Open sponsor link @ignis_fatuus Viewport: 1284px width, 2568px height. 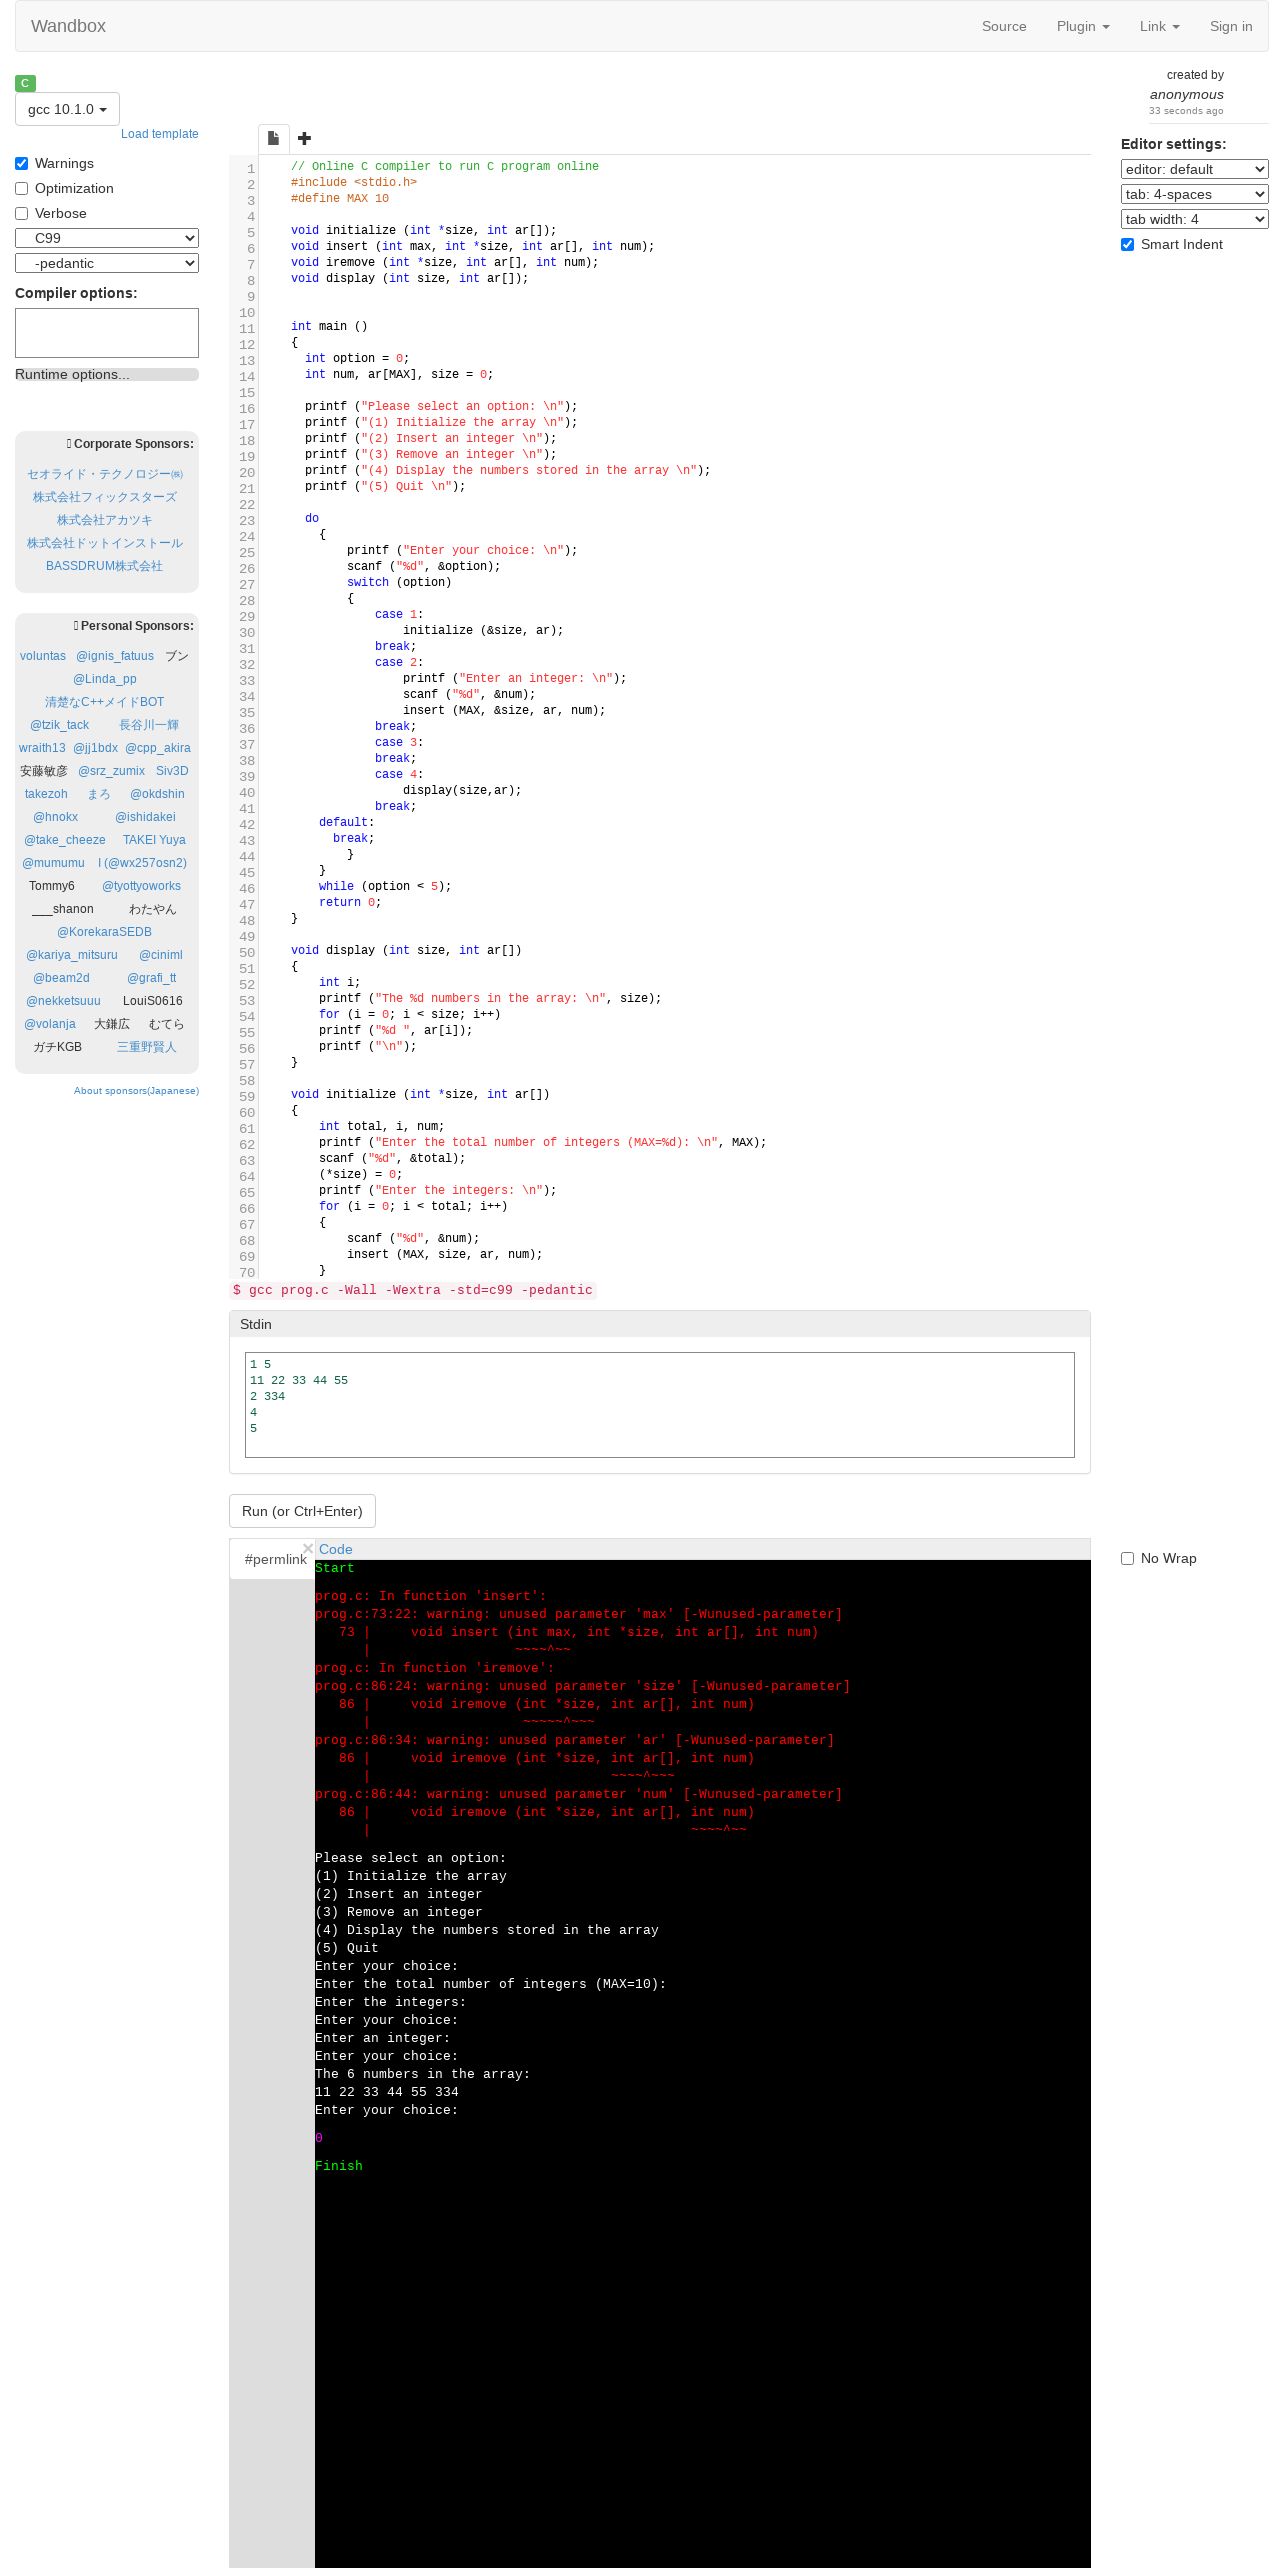115,656
